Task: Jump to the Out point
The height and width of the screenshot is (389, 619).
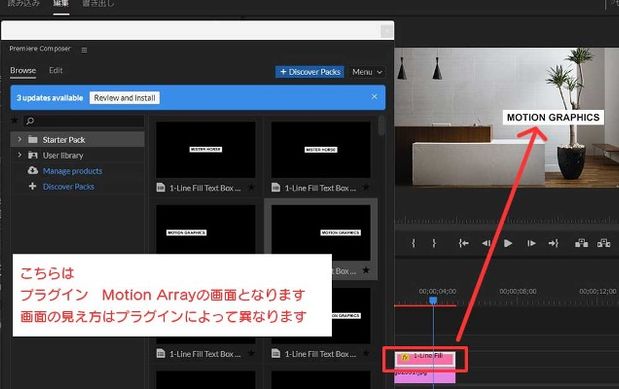Action: pos(553,243)
